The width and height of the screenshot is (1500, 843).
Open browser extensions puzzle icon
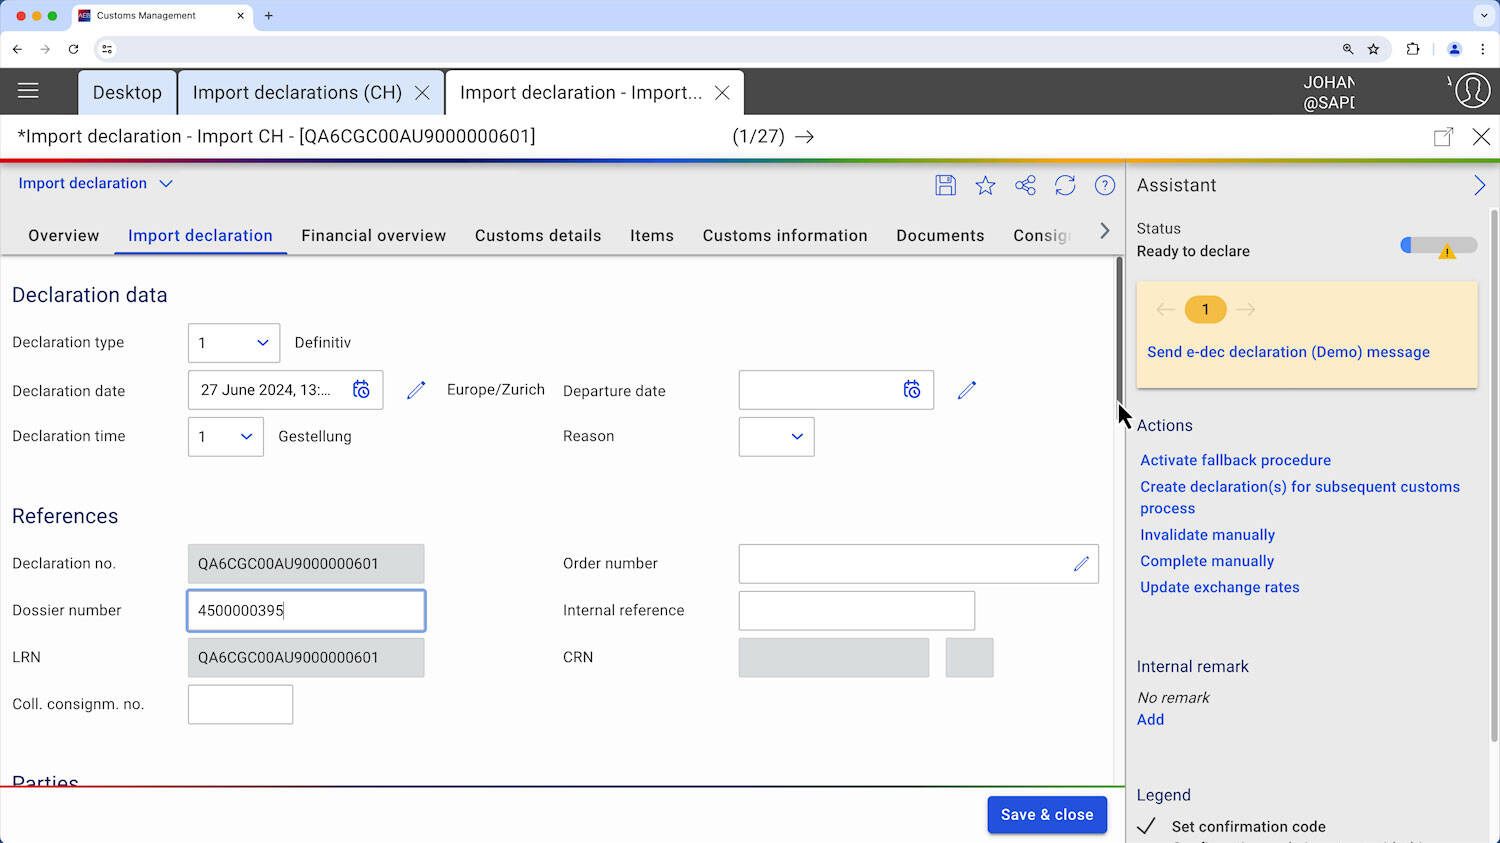coord(1413,49)
